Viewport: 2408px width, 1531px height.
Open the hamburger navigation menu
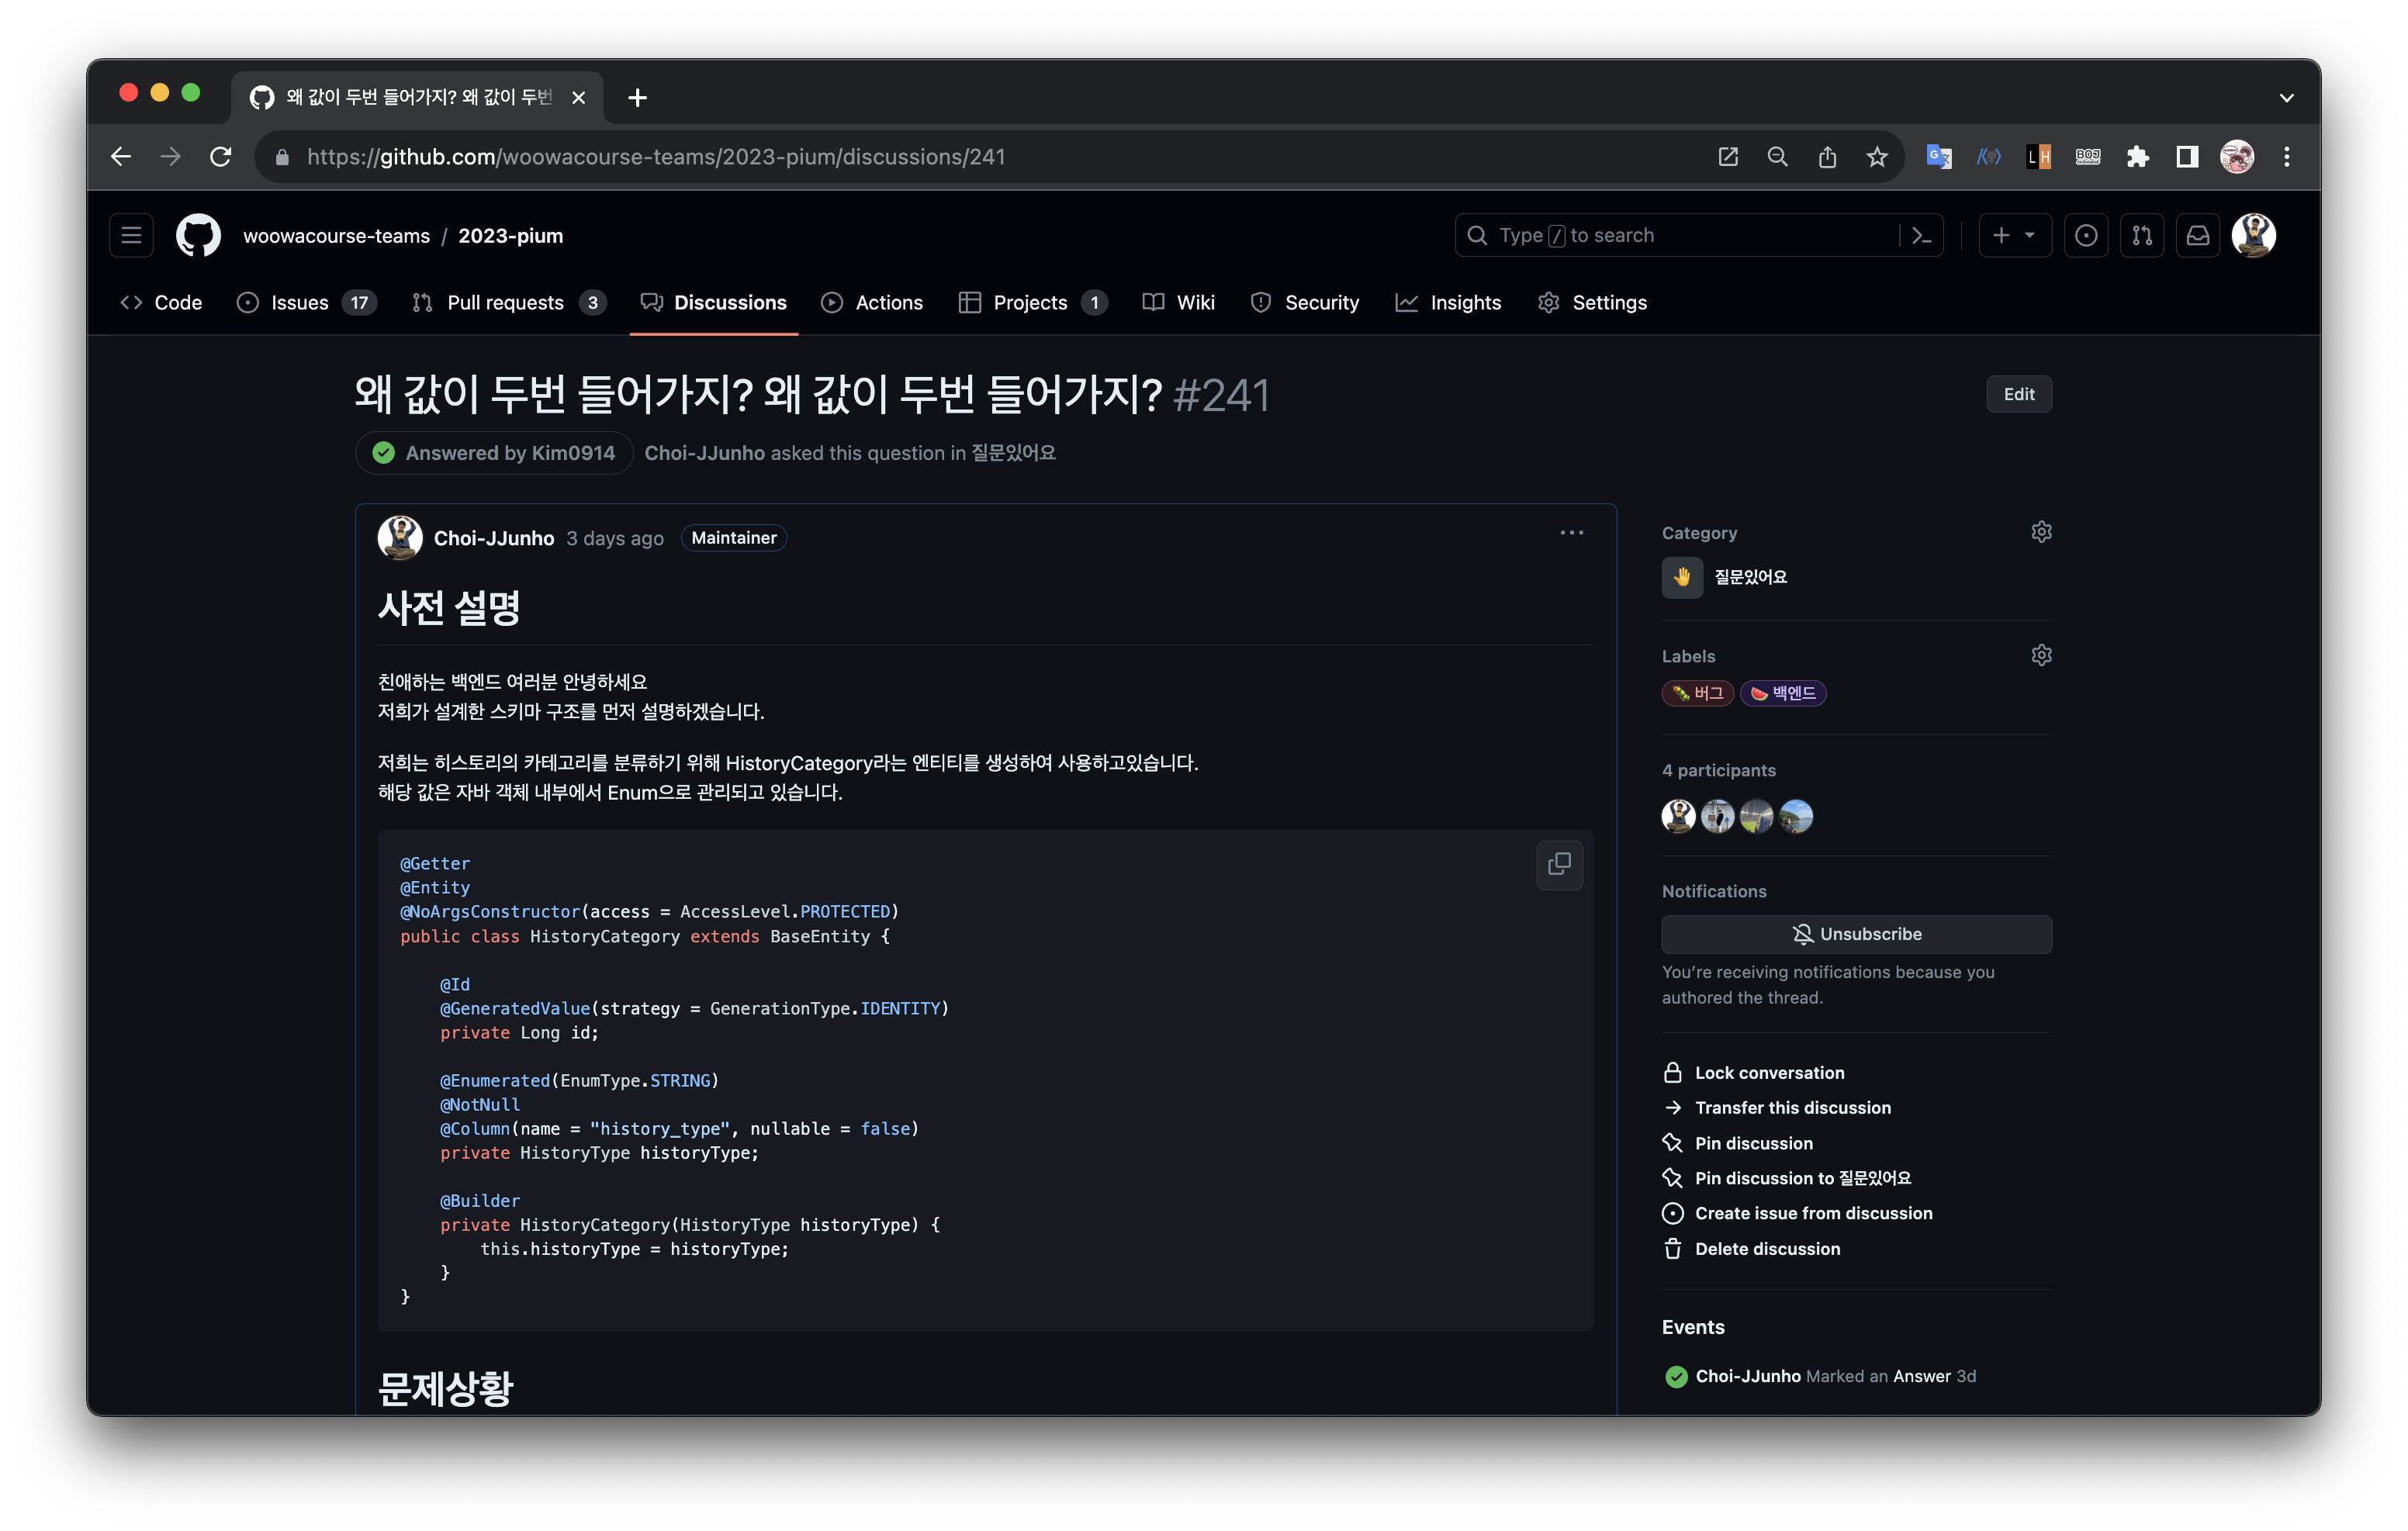pos(131,236)
